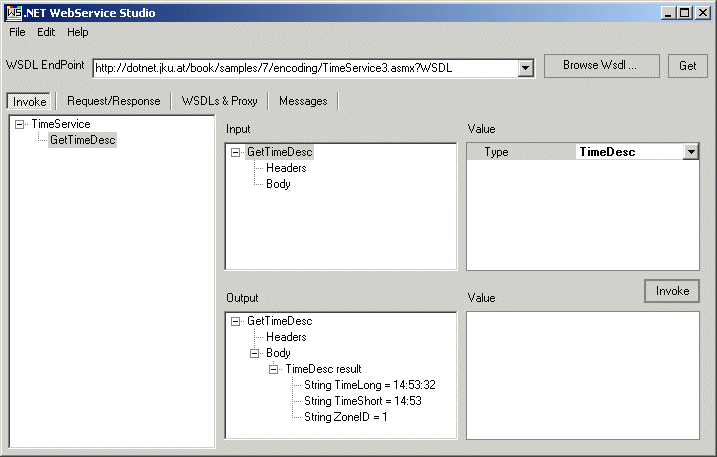Click the WSDL EndPoint URL field
717x457 pixels.
tap(305, 68)
